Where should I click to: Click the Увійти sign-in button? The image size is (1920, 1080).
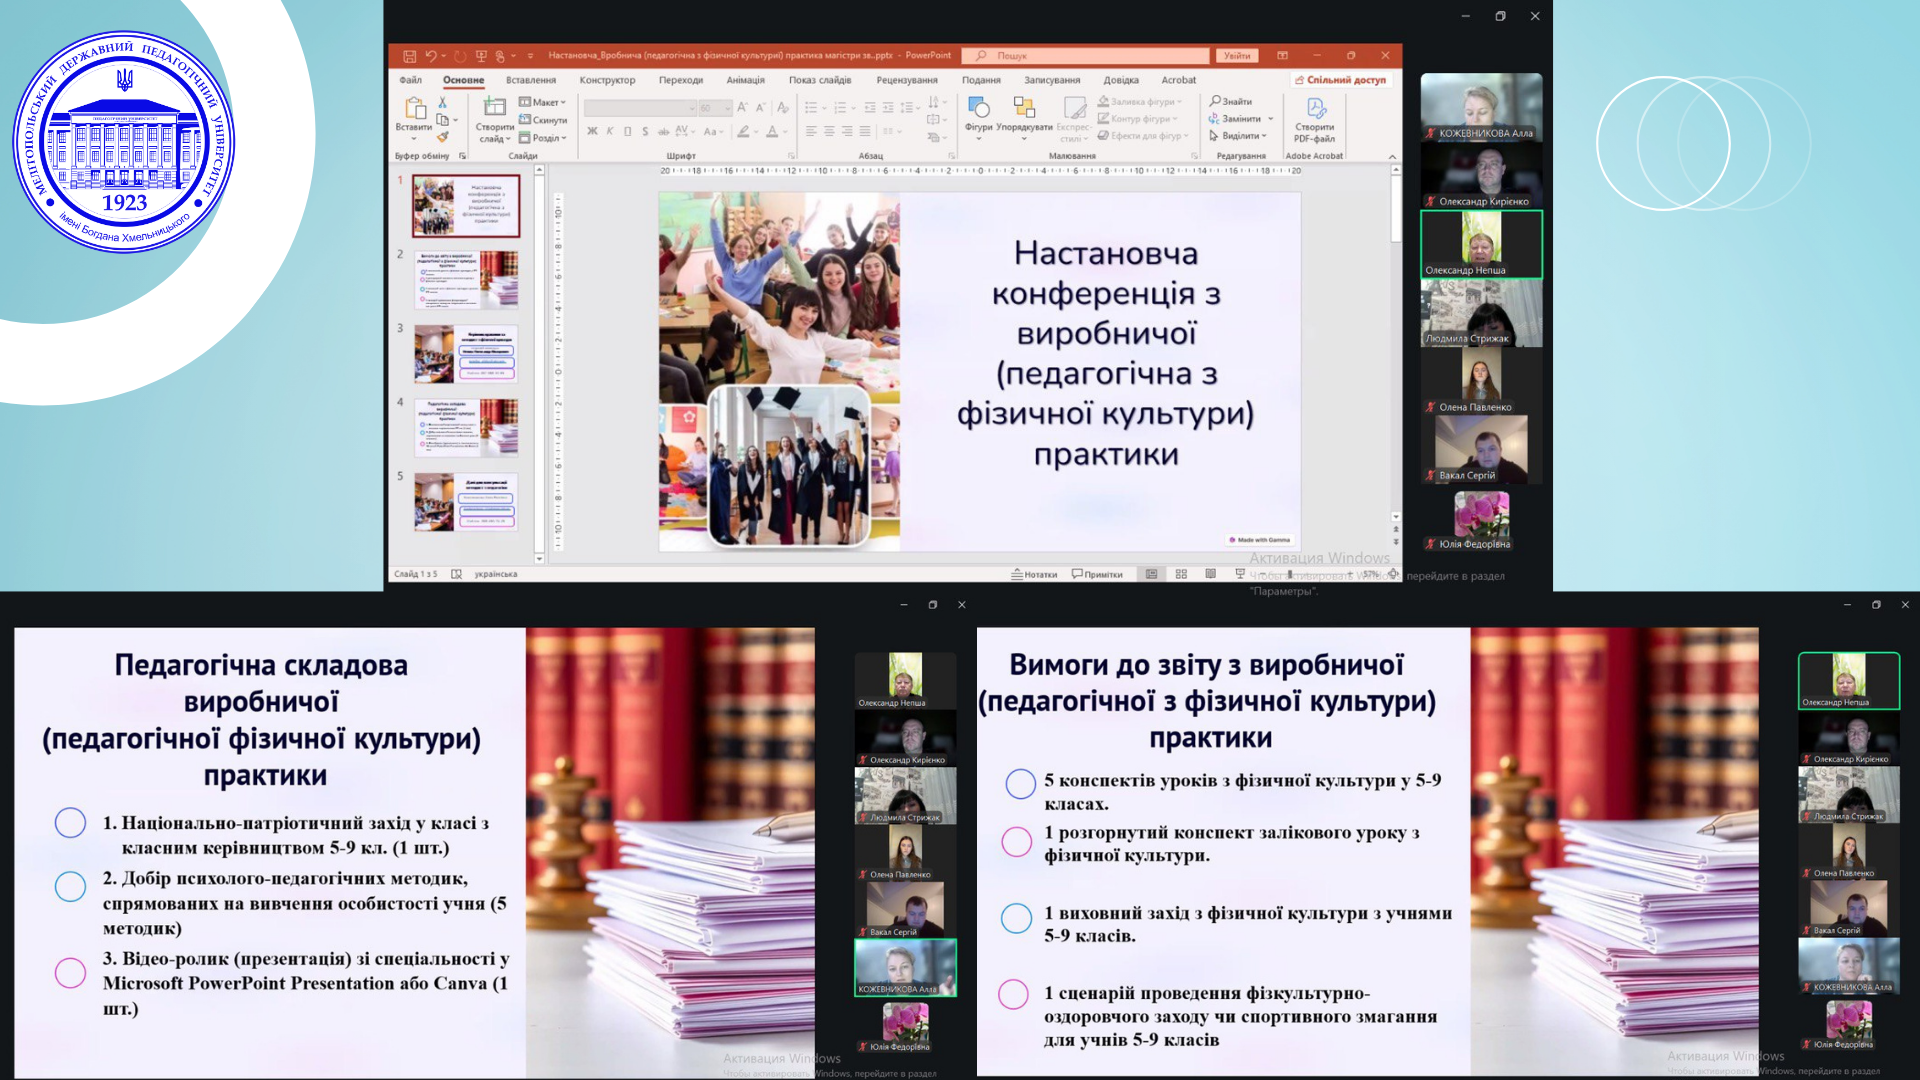click(x=1237, y=56)
